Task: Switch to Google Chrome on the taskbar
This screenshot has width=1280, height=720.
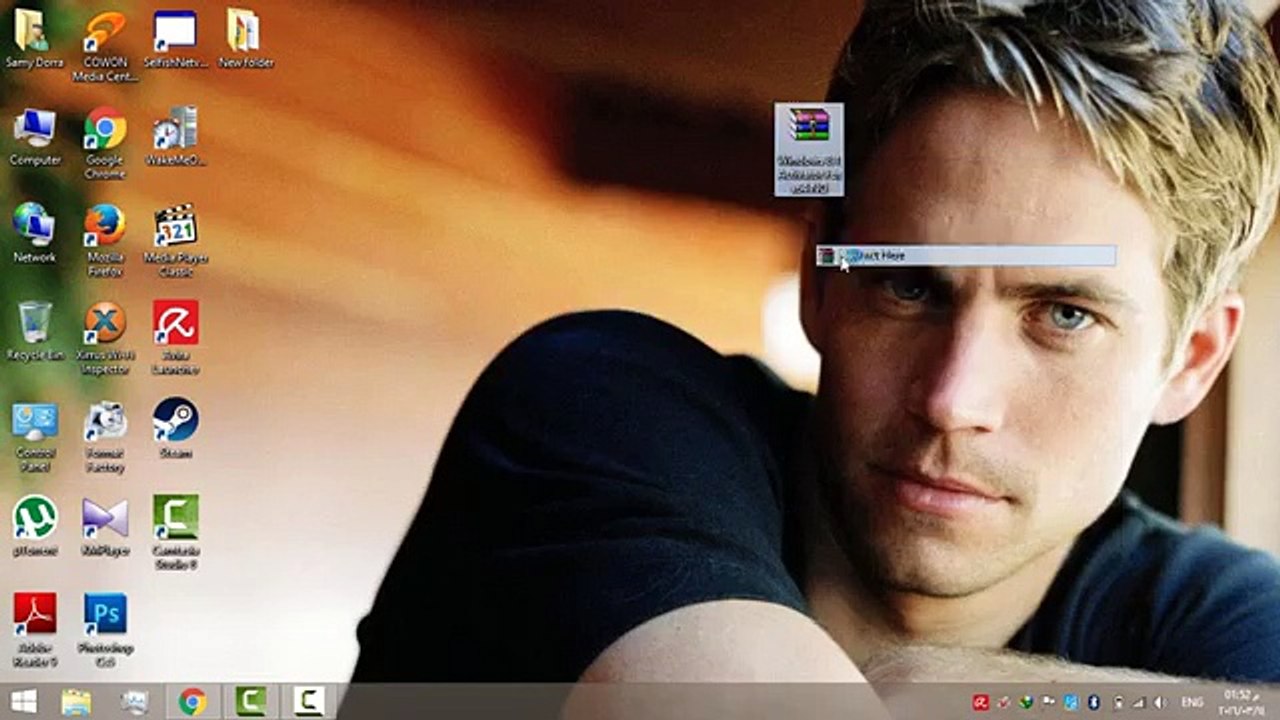Action: 192,702
